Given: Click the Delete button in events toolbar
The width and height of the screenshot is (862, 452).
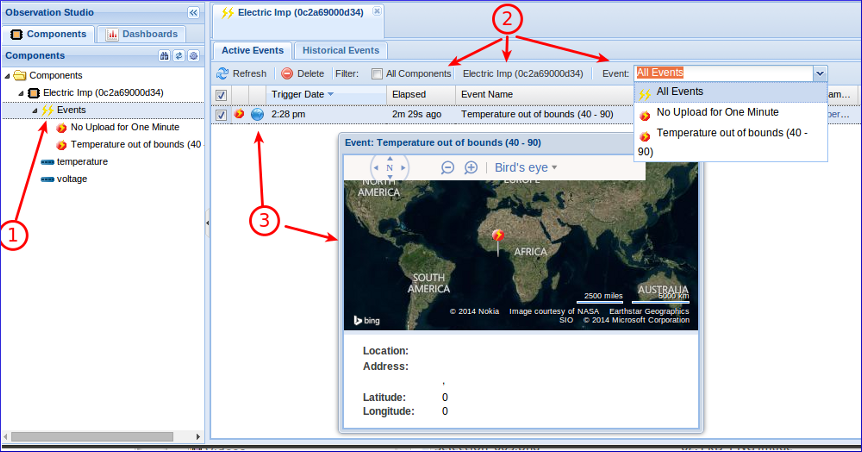Looking at the screenshot, I should point(302,73).
